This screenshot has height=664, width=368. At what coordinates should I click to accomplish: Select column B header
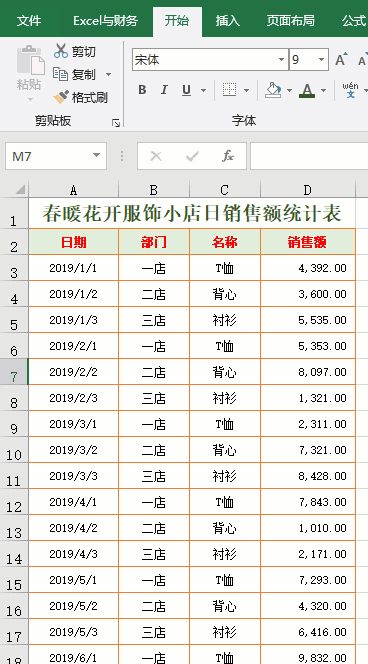(x=154, y=190)
